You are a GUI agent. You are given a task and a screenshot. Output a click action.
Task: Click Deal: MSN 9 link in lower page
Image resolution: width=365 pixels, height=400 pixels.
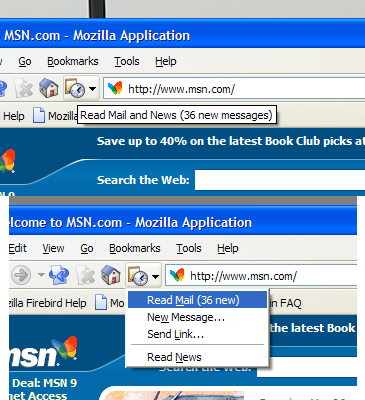click(44, 383)
